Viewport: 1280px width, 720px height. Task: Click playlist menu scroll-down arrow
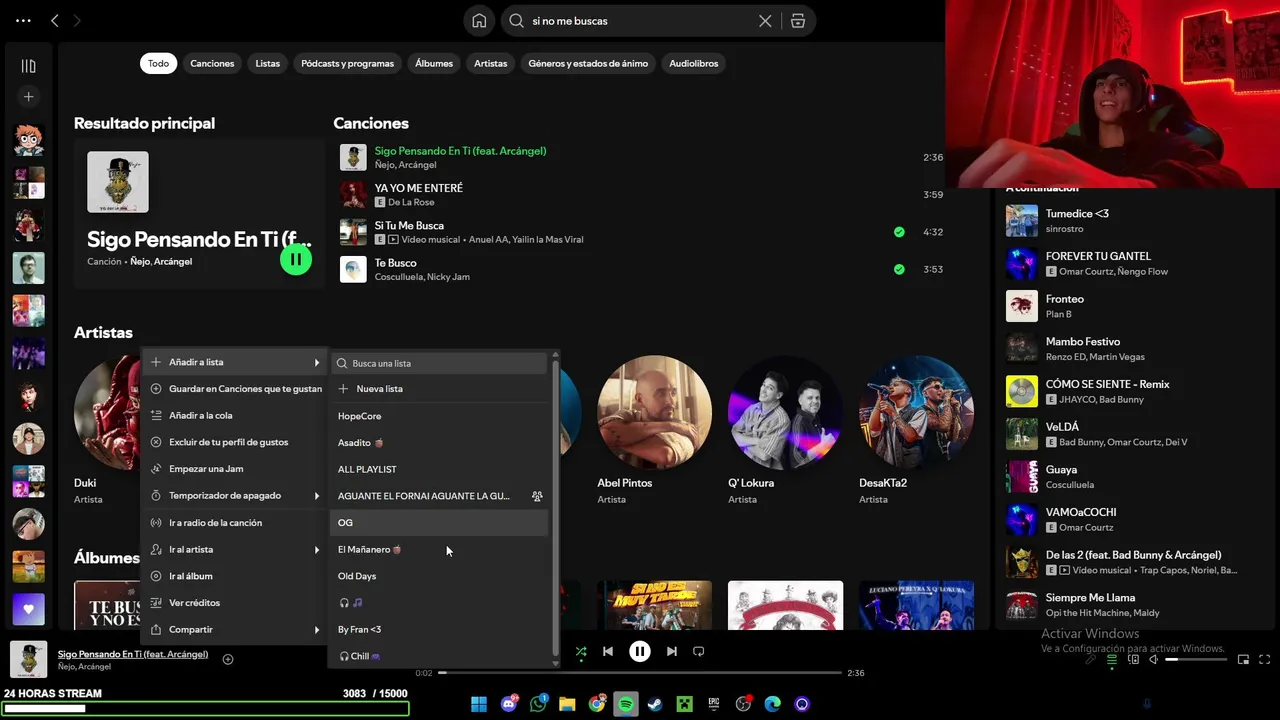pyautogui.click(x=555, y=663)
